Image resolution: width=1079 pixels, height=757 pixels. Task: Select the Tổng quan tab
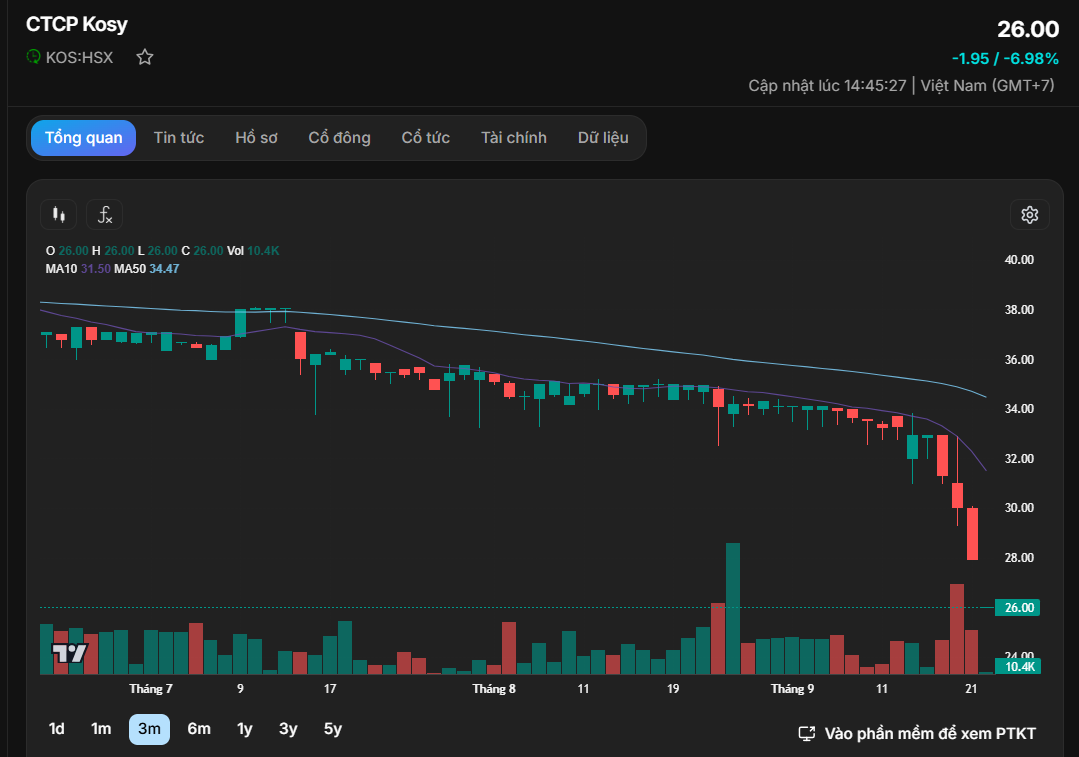pos(83,138)
